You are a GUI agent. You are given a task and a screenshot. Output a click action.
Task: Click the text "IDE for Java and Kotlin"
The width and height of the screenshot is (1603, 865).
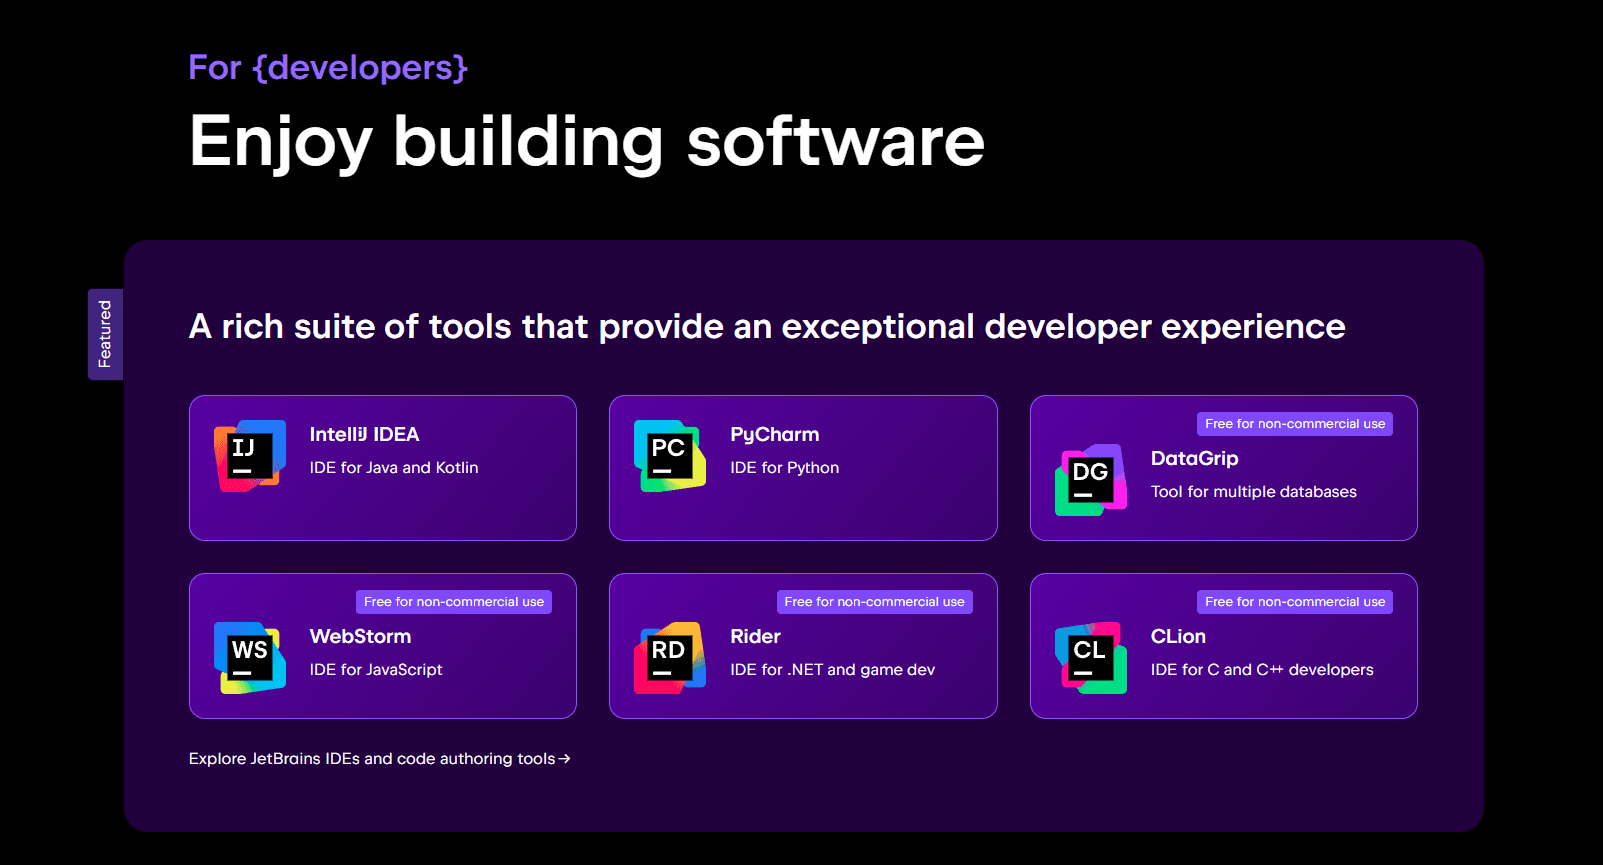[394, 468]
